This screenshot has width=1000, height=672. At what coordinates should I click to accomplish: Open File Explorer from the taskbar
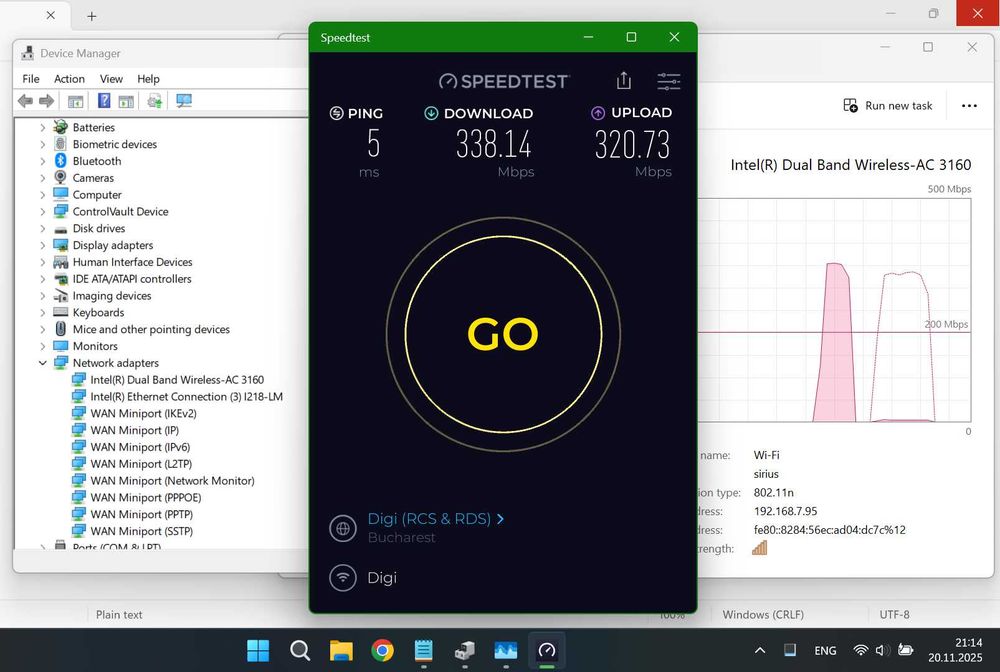coord(341,650)
